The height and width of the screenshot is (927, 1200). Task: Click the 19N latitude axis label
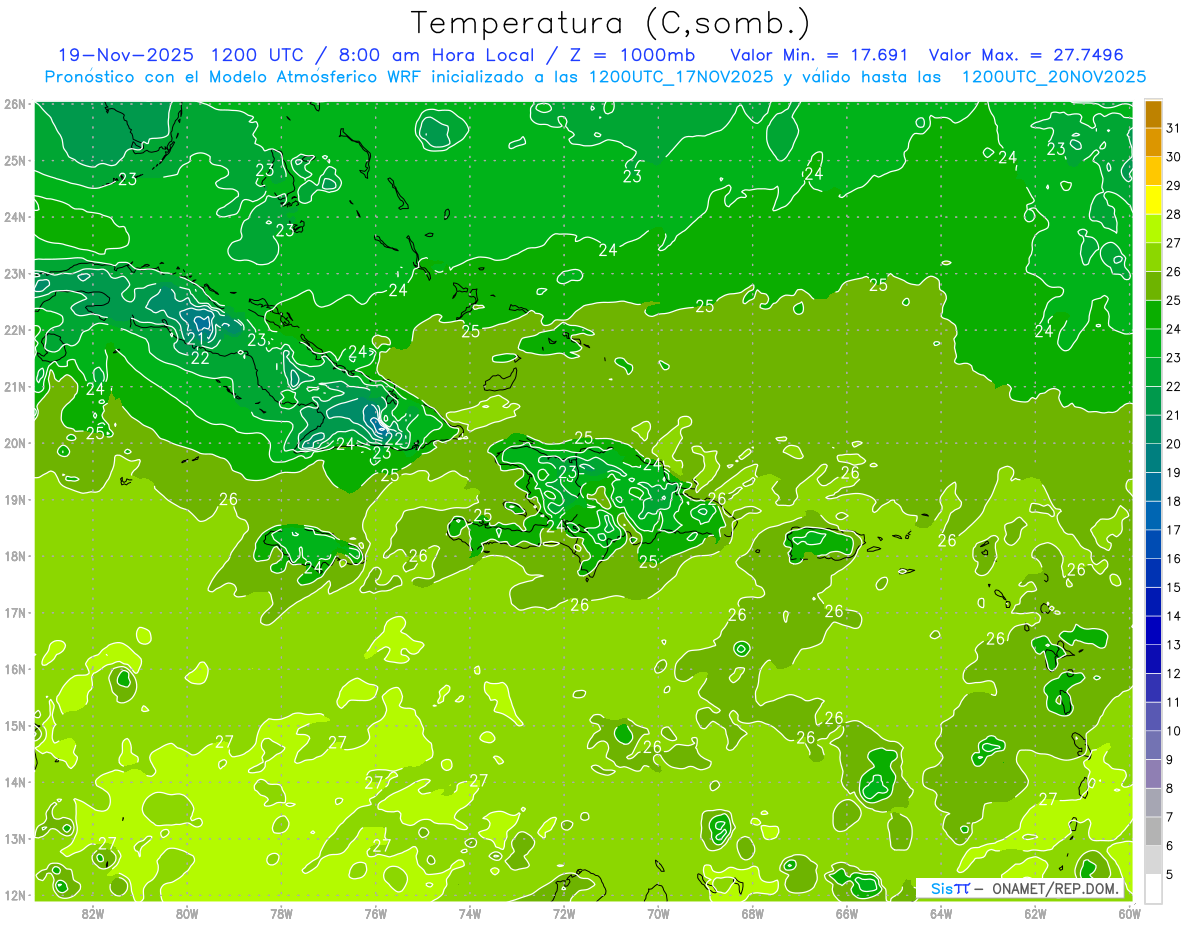click(x=14, y=499)
